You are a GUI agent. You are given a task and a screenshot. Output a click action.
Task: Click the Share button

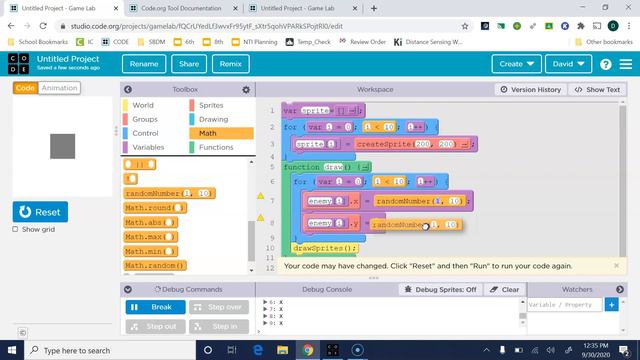pyautogui.click(x=189, y=64)
